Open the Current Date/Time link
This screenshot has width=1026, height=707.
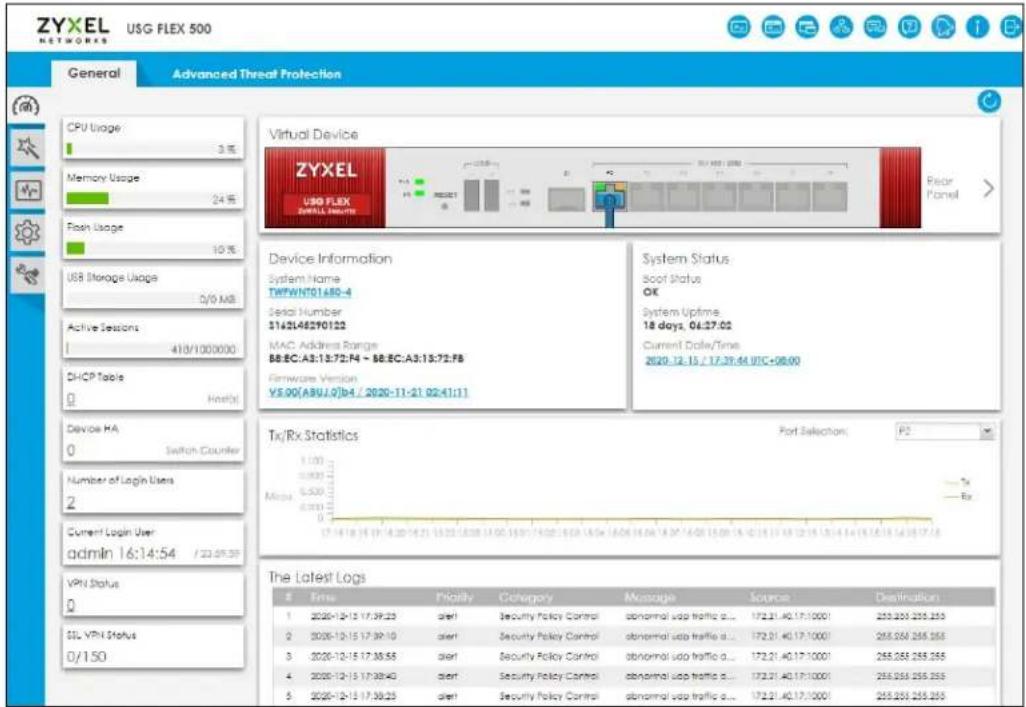[722, 360]
